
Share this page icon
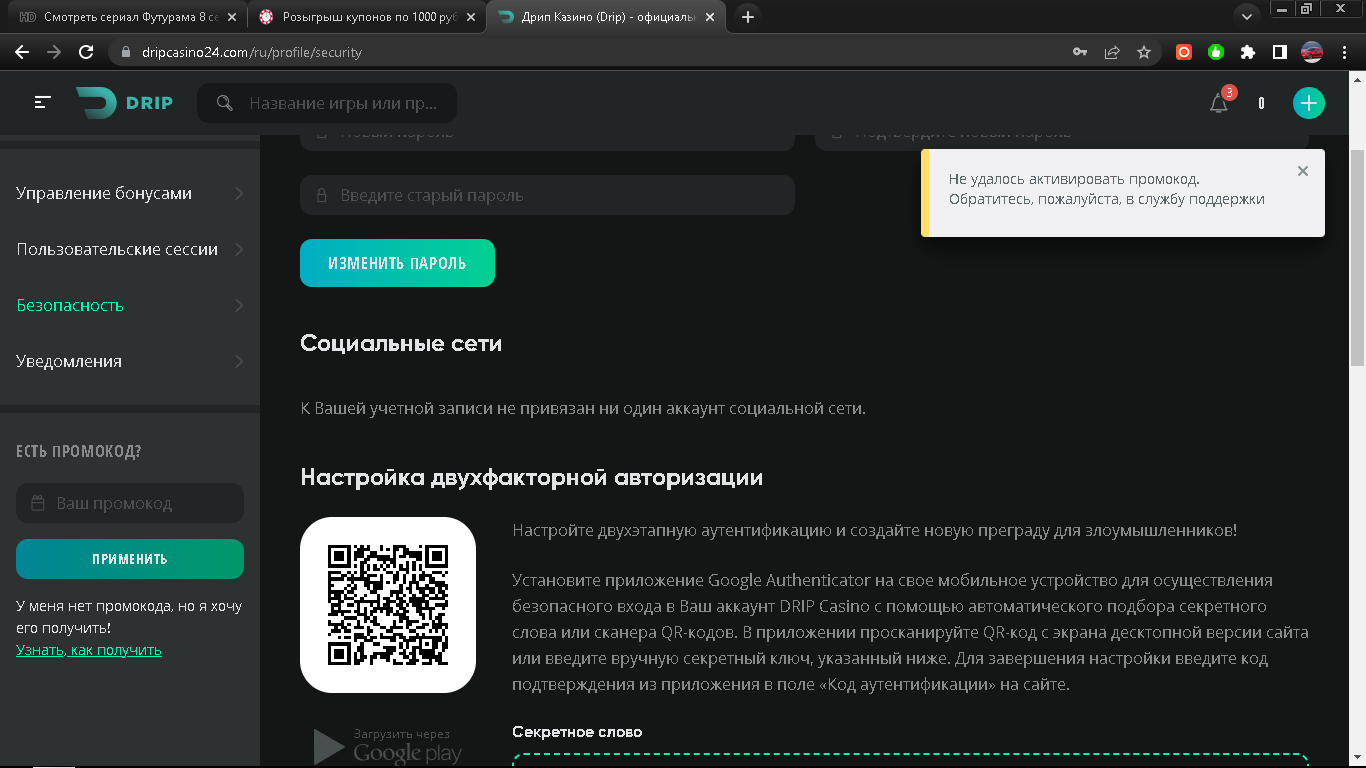[1112, 52]
